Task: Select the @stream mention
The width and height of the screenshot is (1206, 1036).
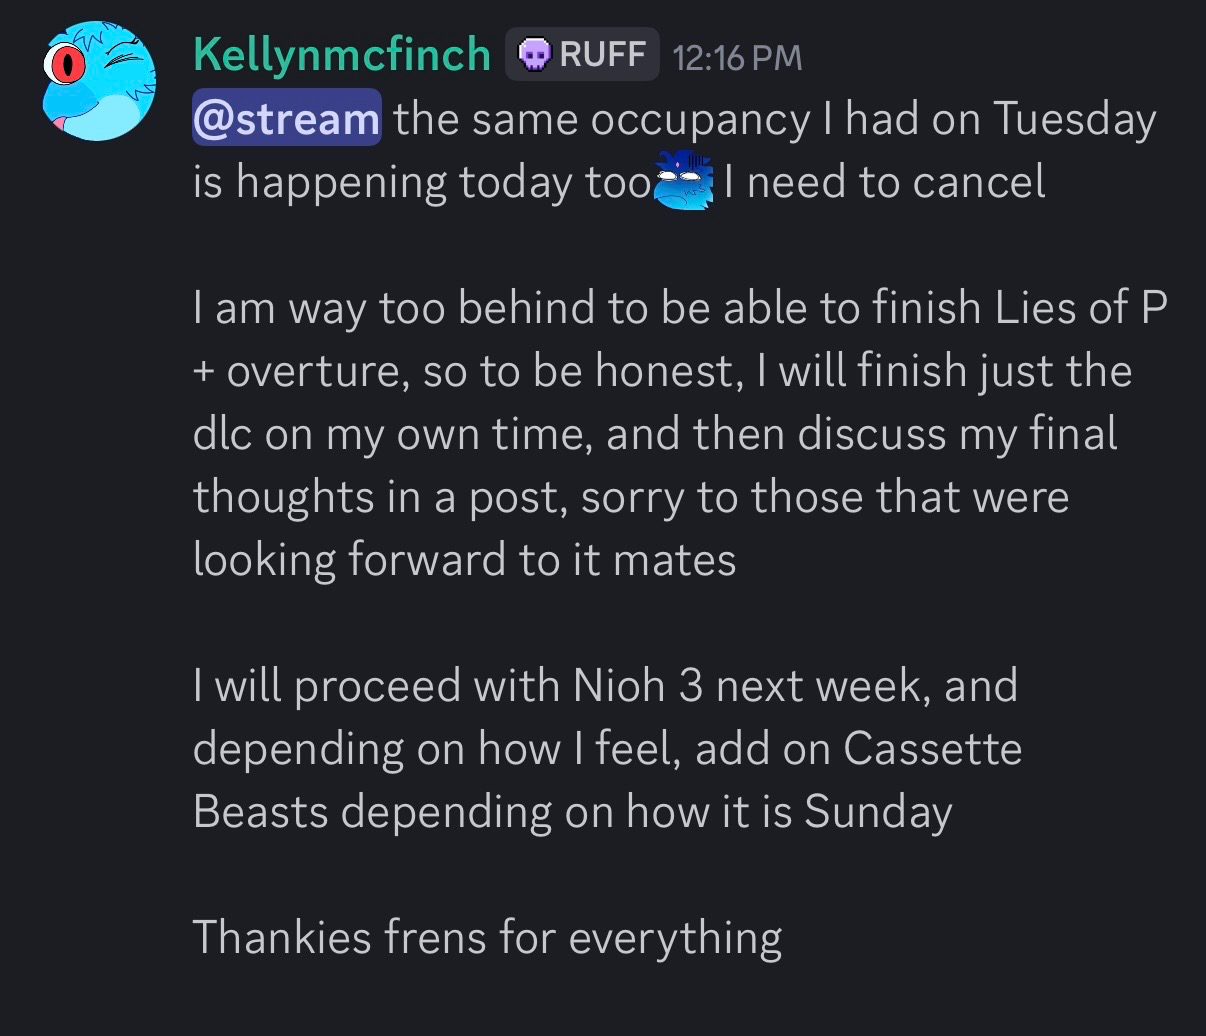Action: coord(286,118)
